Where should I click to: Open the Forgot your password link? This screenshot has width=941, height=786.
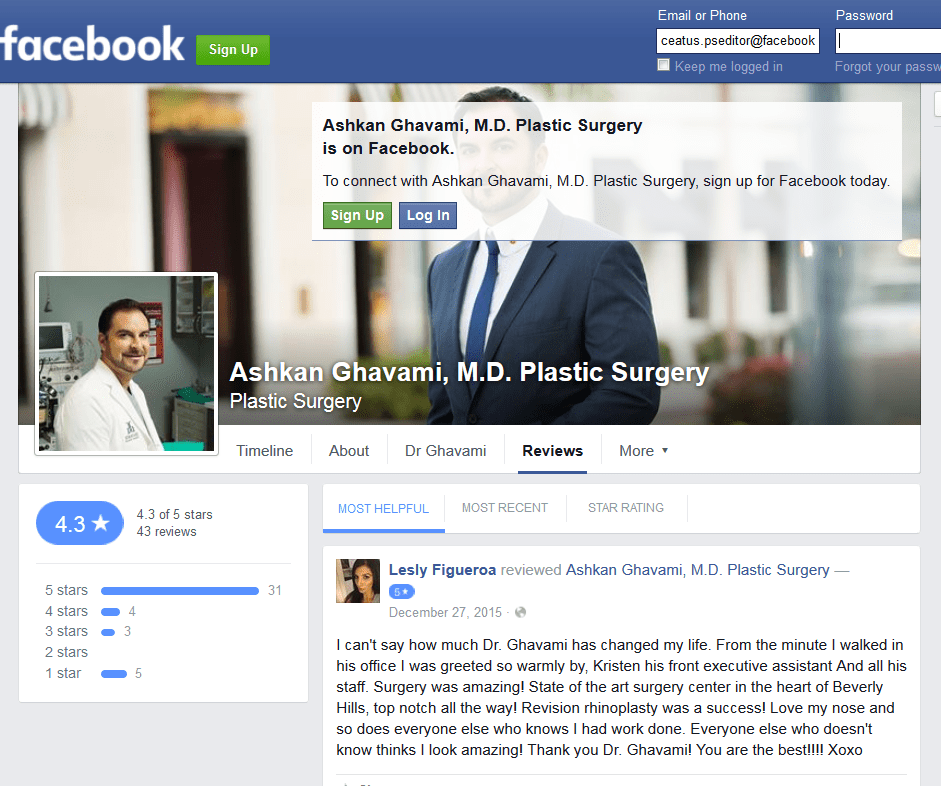[888, 67]
